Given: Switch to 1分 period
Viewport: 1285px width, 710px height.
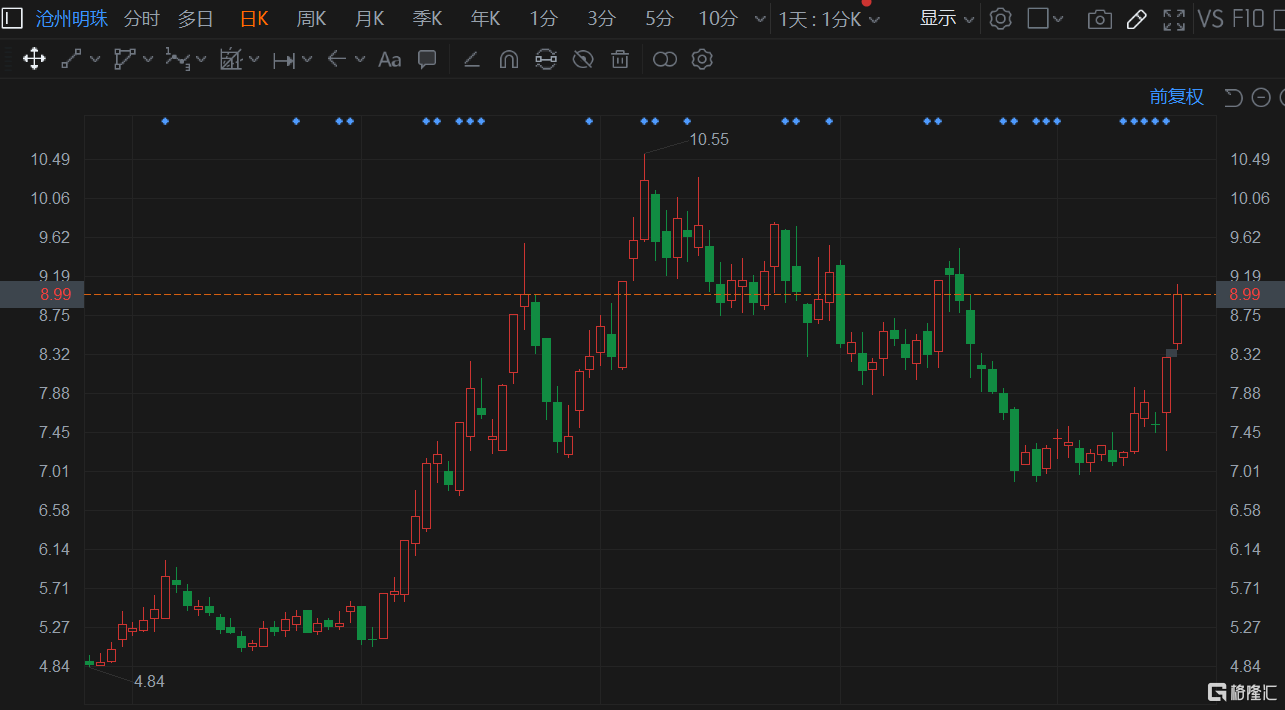Looking at the screenshot, I should tap(544, 18).
